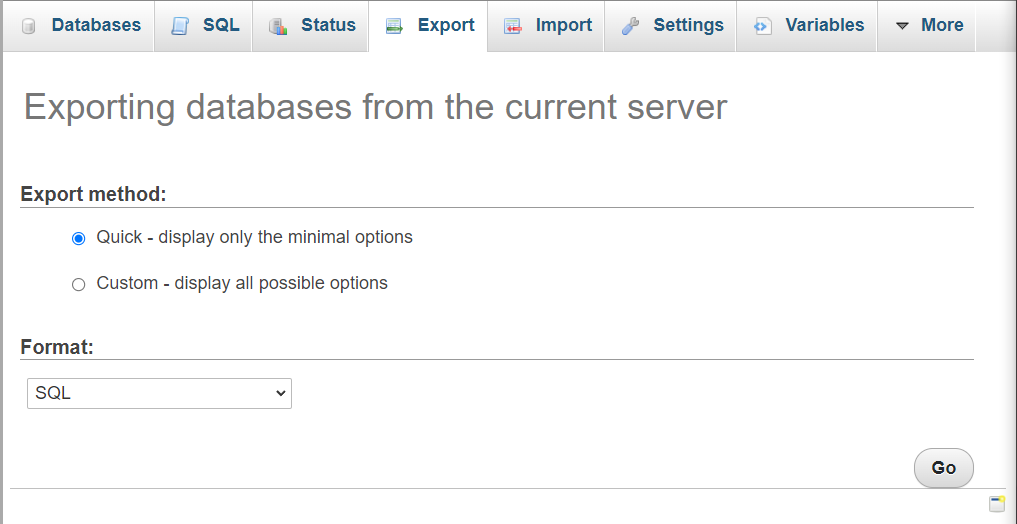The width and height of the screenshot is (1017, 524).
Task: Open the Status tab
Action: coord(311,26)
